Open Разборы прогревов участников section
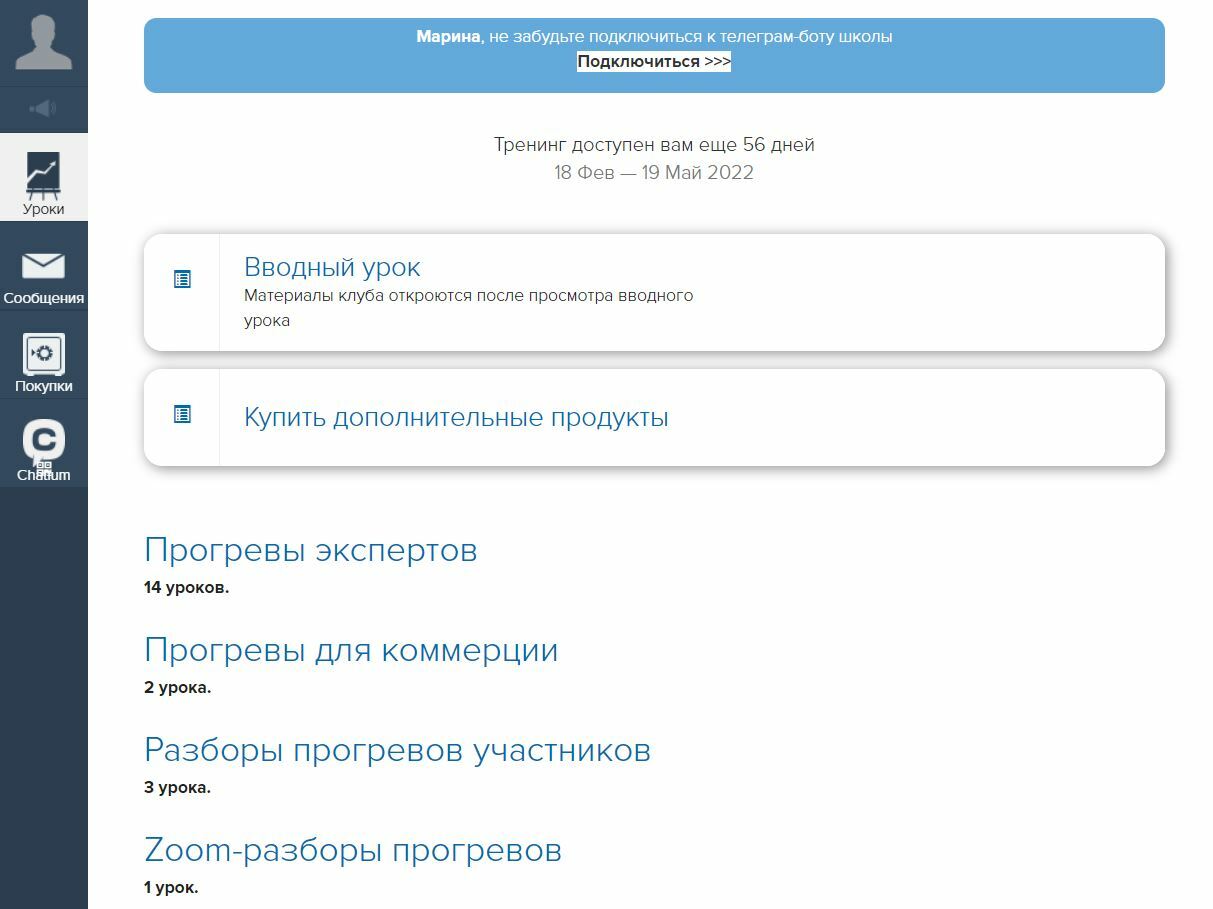Screen dimensions: 1213x909 tap(397, 750)
